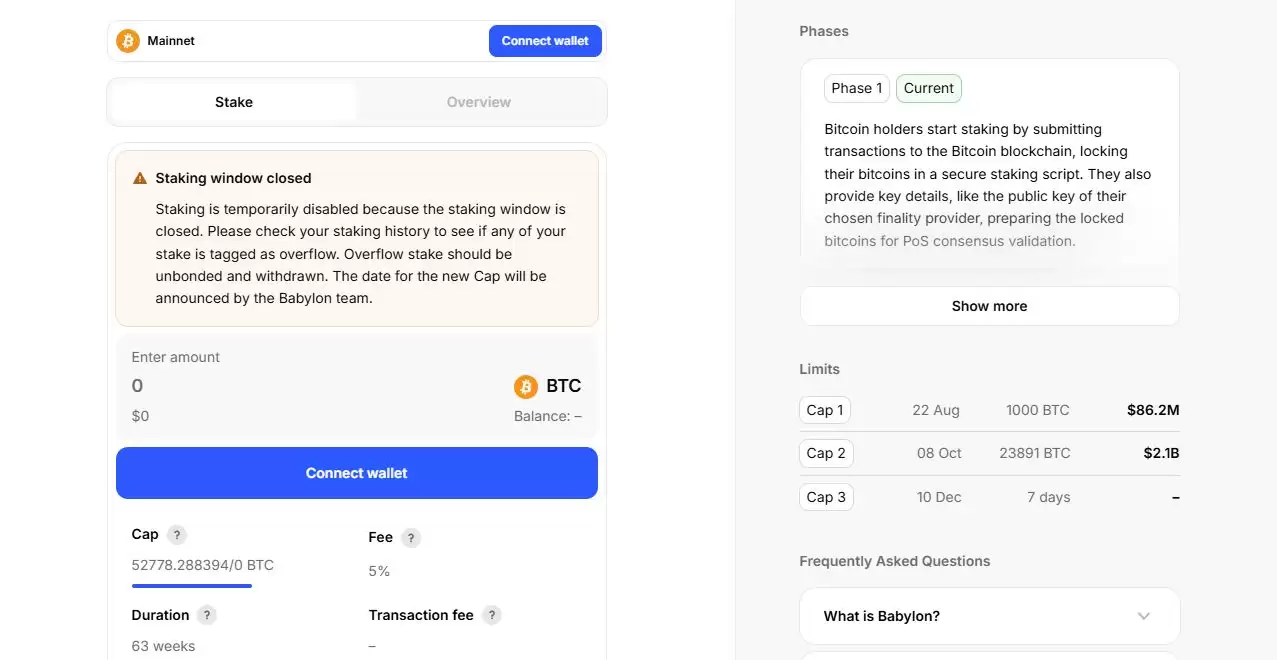Select the Stake tab
This screenshot has height=660, width=1277.
pos(233,101)
